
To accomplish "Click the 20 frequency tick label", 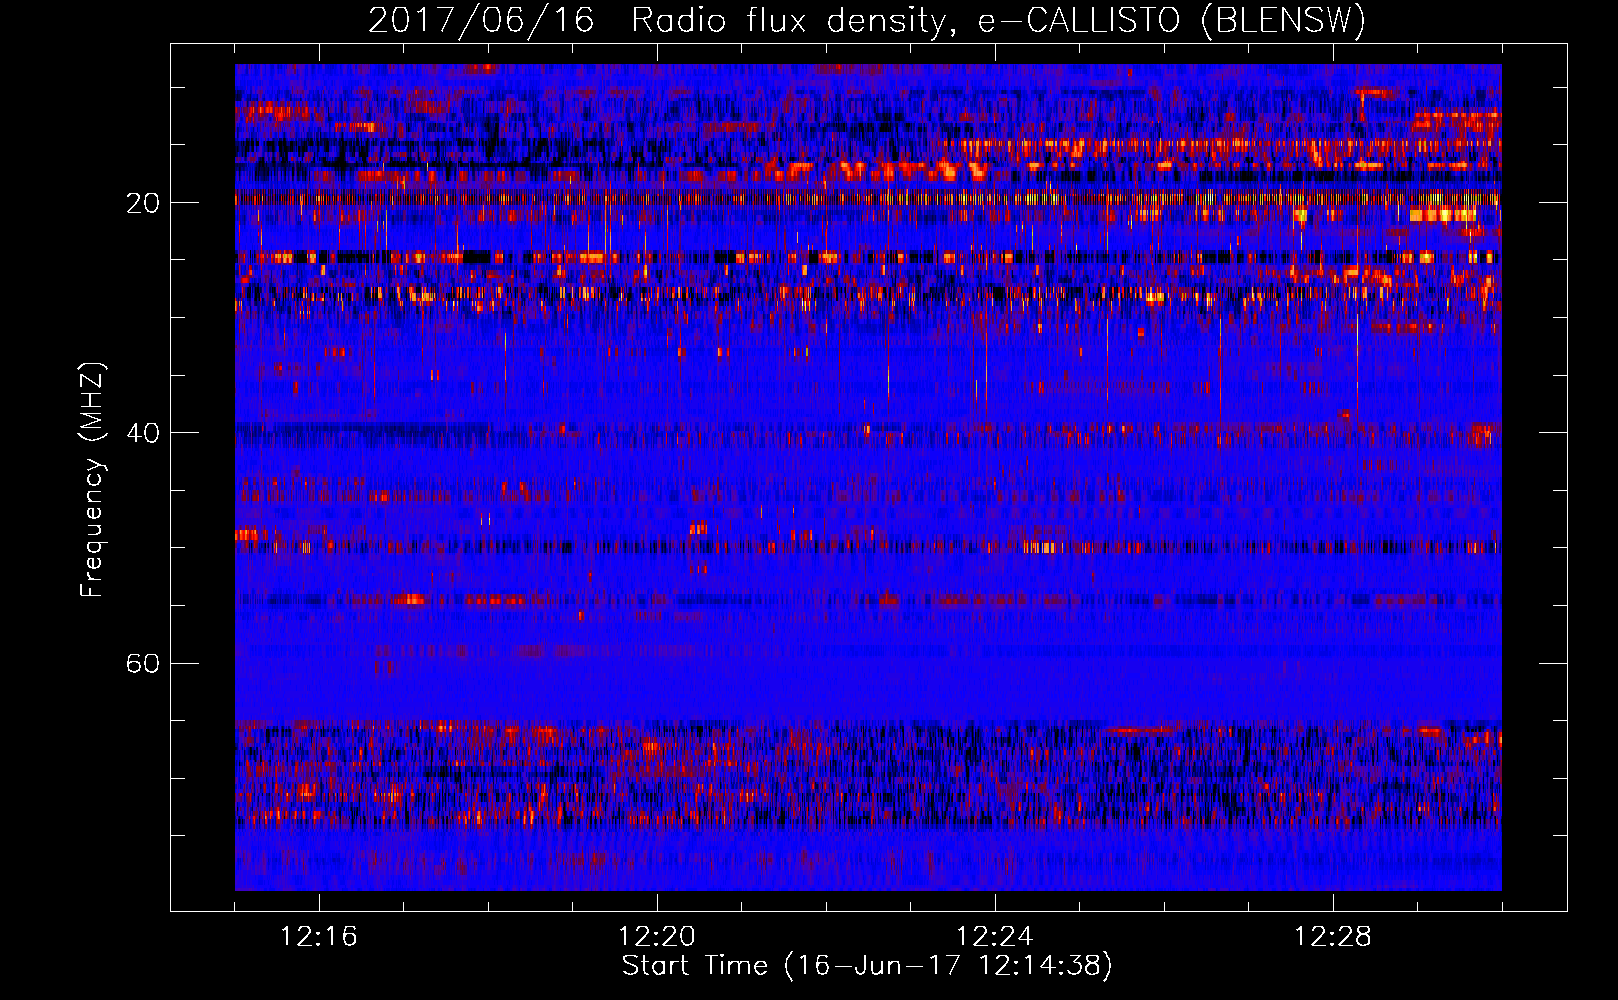I will tap(143, 203).
